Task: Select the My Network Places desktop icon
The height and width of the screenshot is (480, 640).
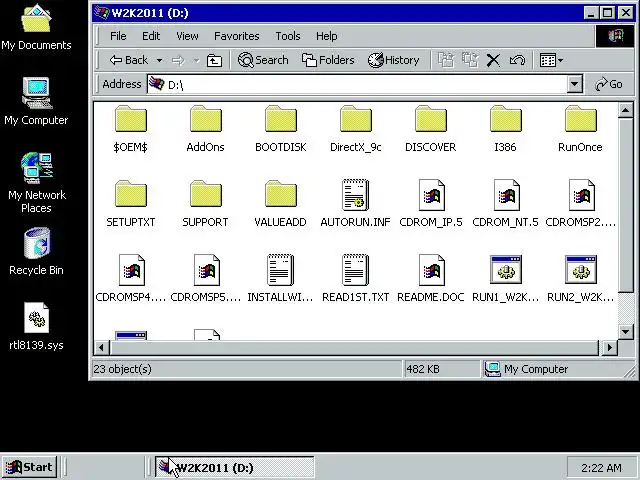Action: coord(36,182)
